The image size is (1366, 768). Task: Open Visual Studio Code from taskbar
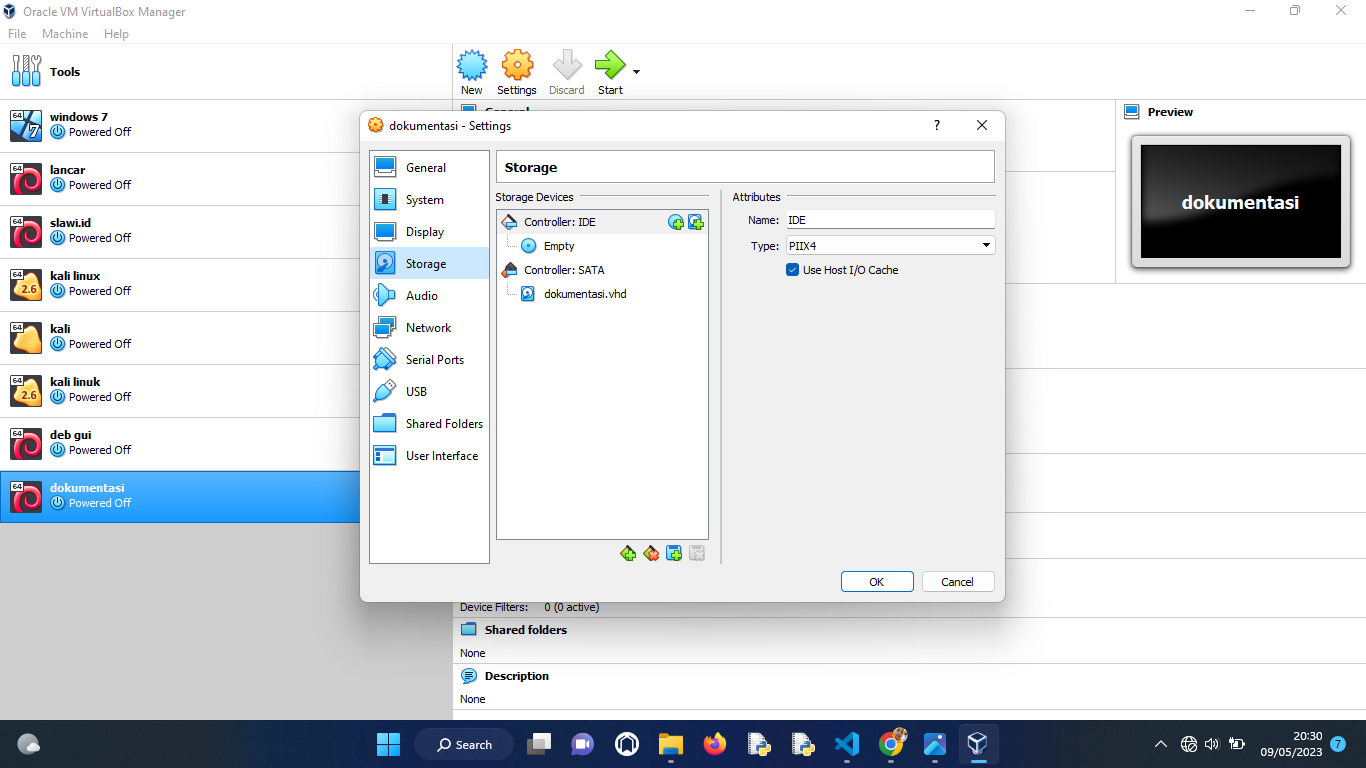846,744
